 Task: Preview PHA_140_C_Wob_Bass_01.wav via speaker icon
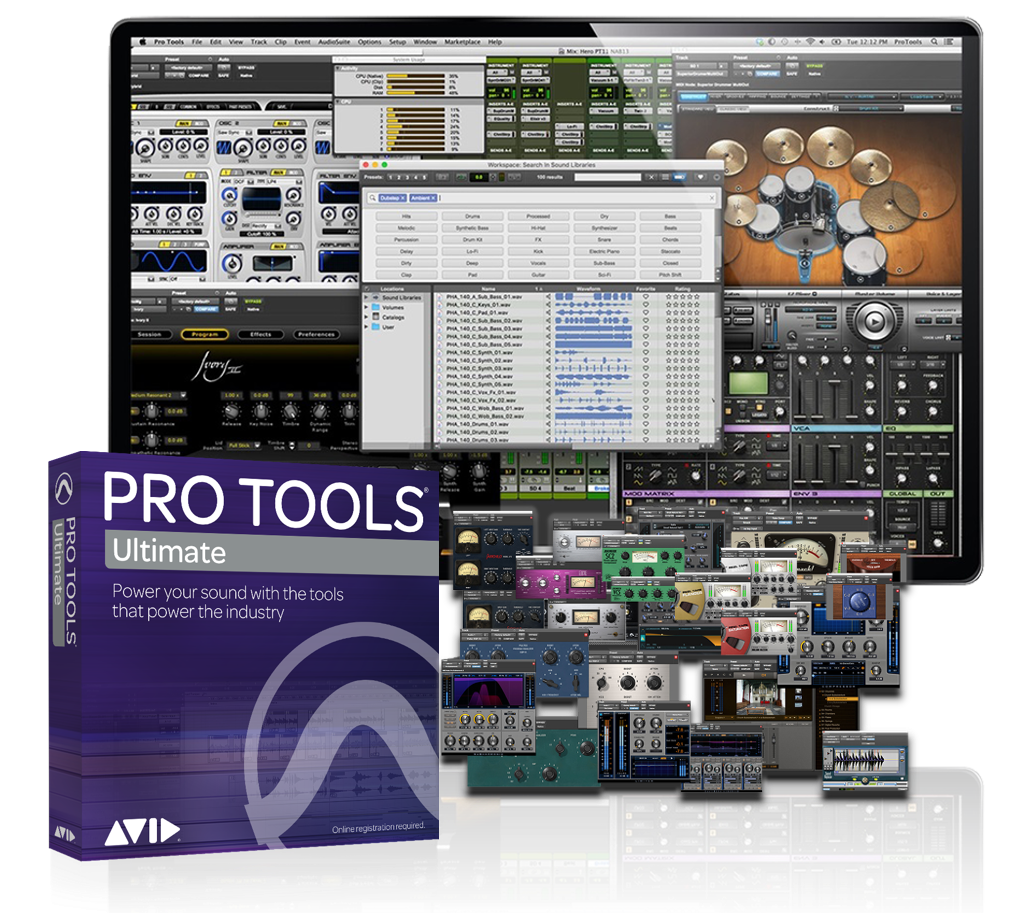pos(548,408)
